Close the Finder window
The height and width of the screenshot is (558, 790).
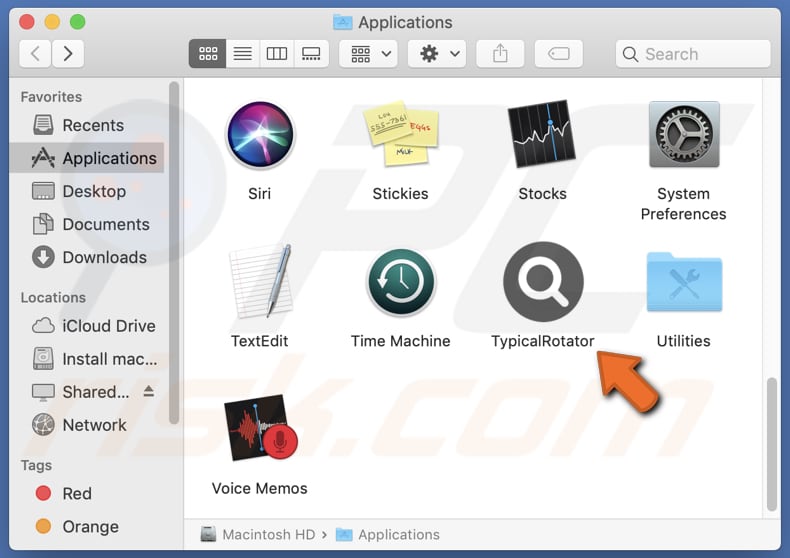tap(27, 22)
